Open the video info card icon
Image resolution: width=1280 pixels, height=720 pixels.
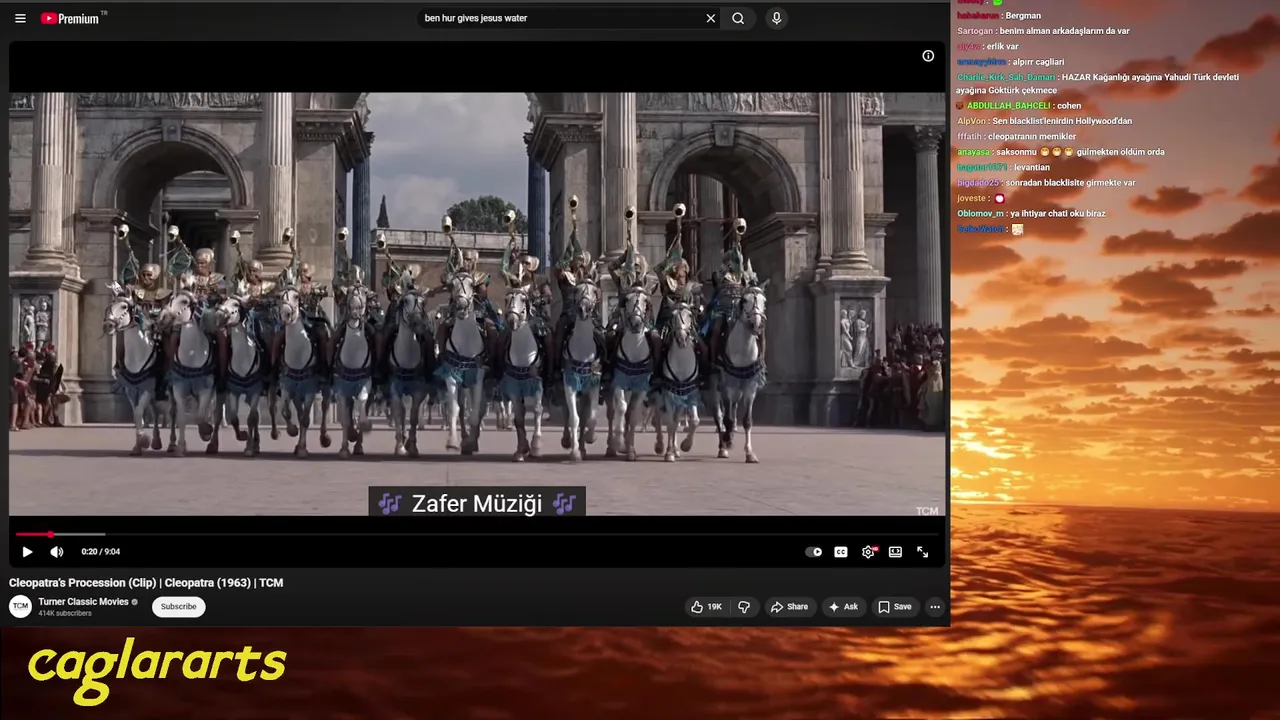coord(928,56)
